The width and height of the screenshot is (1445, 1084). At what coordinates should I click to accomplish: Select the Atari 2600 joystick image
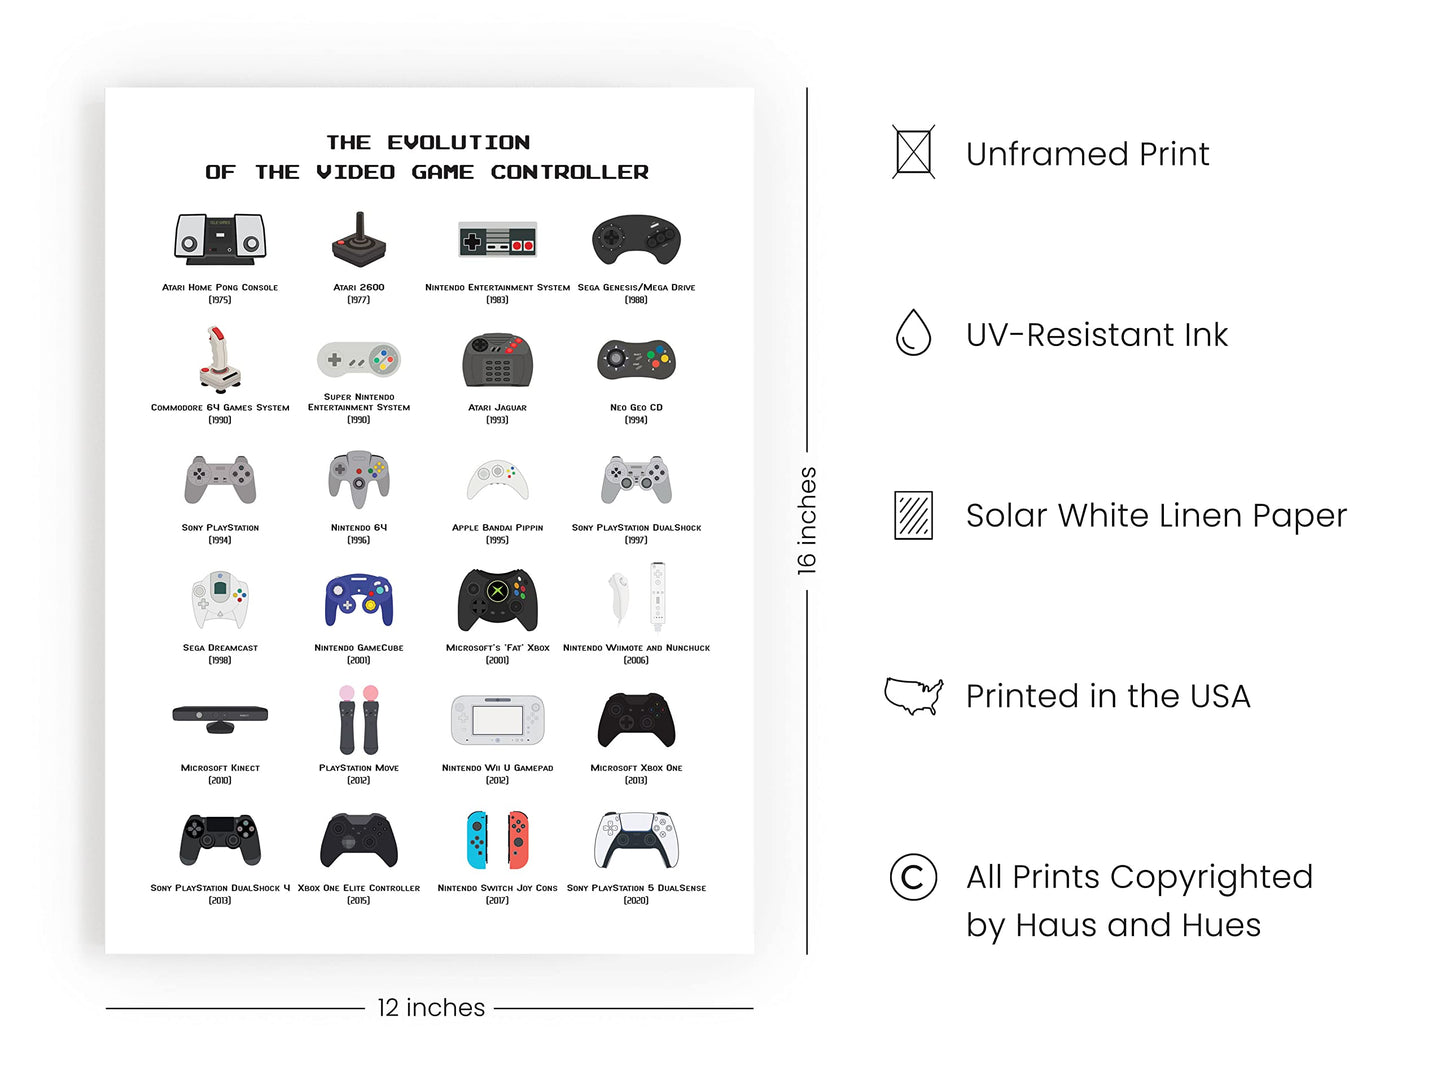[x=359, y=240]
